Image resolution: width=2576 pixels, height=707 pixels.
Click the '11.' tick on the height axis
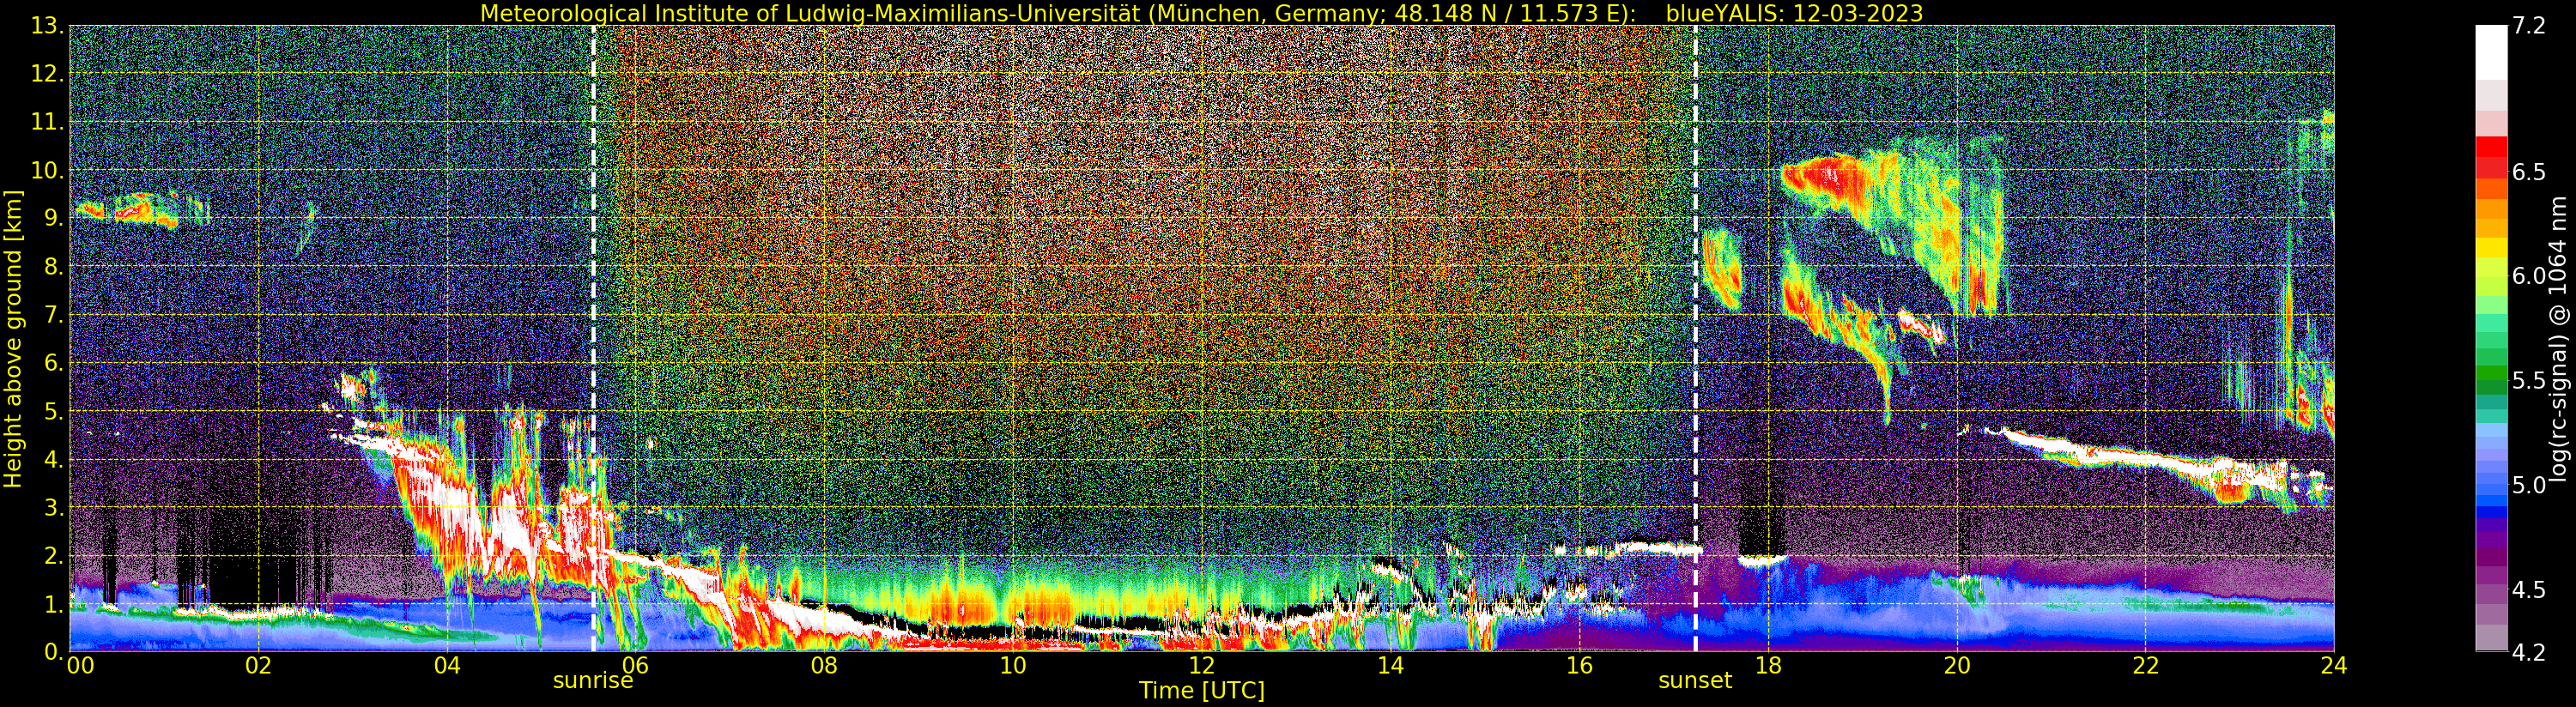pyautogui.click(x=47, y=122)
